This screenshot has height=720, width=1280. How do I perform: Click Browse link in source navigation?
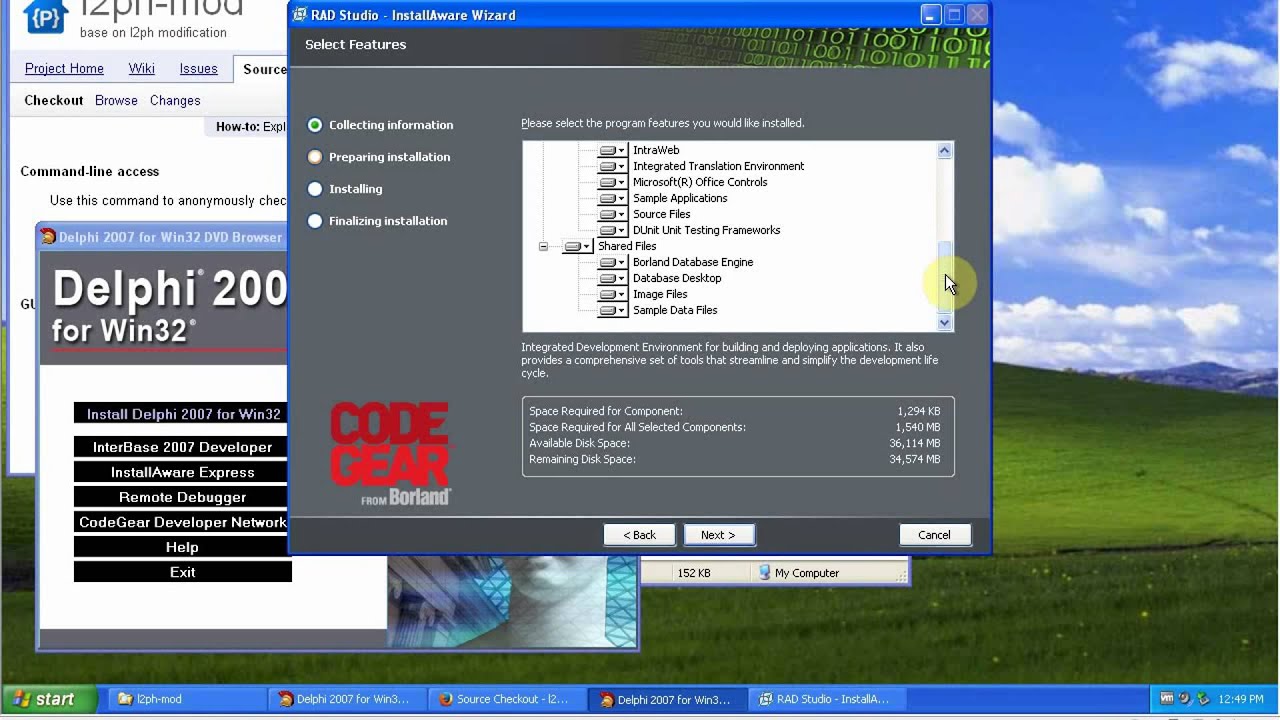[116, 100]
